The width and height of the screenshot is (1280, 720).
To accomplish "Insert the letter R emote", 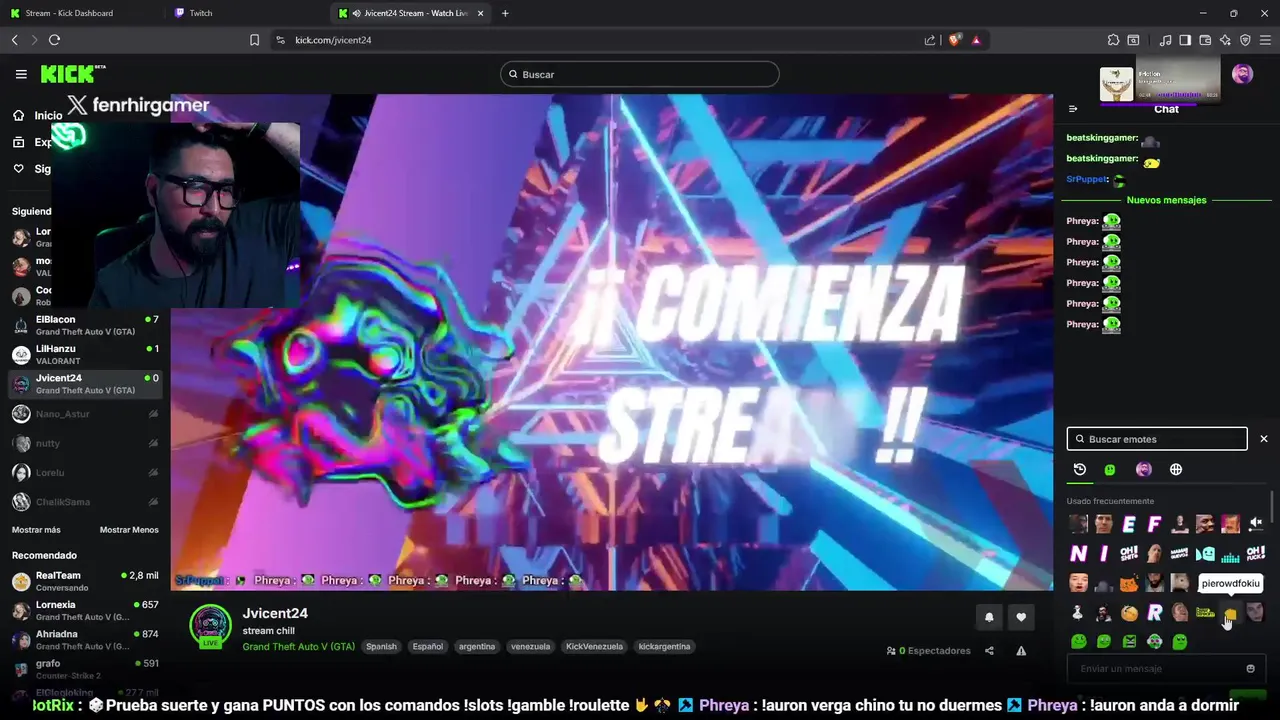I will [x=1154, y=613].
